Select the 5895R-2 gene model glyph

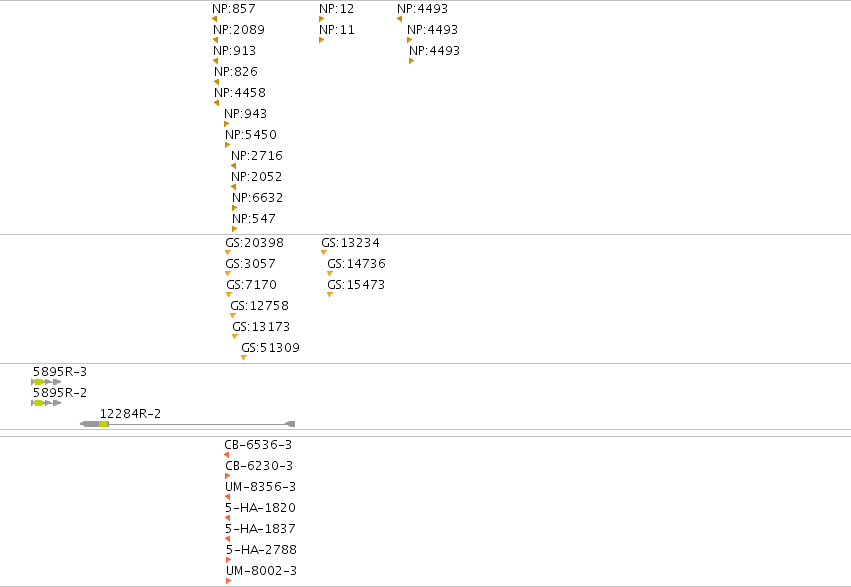(46, 403)
